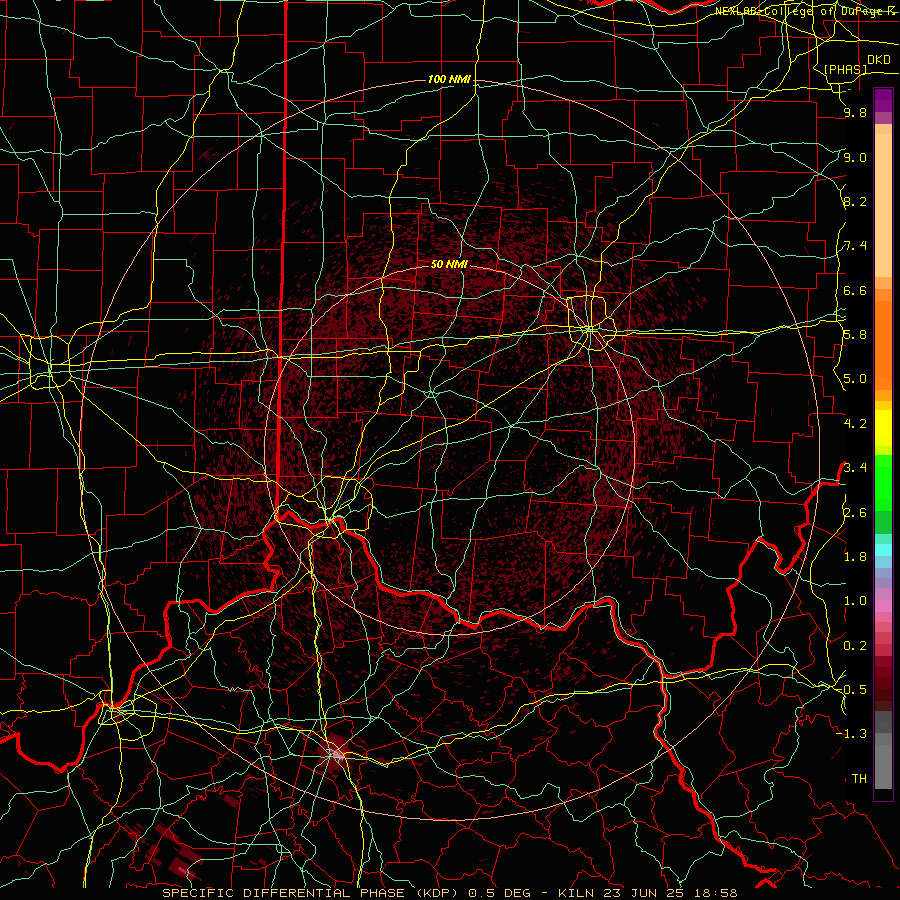Click the "SPECIFIC DIFFERENTIAL PHASE (KDP)" caption

(312, 893)
